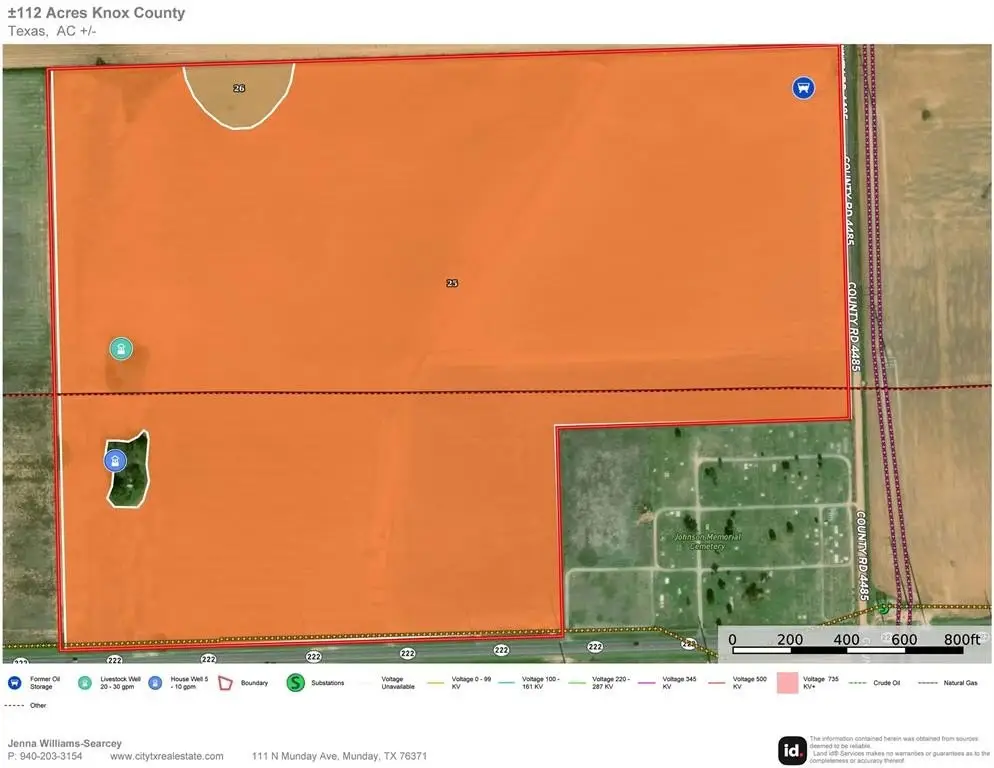Click the Crude Oil legend entry

pyautogui.click(x=876, y=683)
